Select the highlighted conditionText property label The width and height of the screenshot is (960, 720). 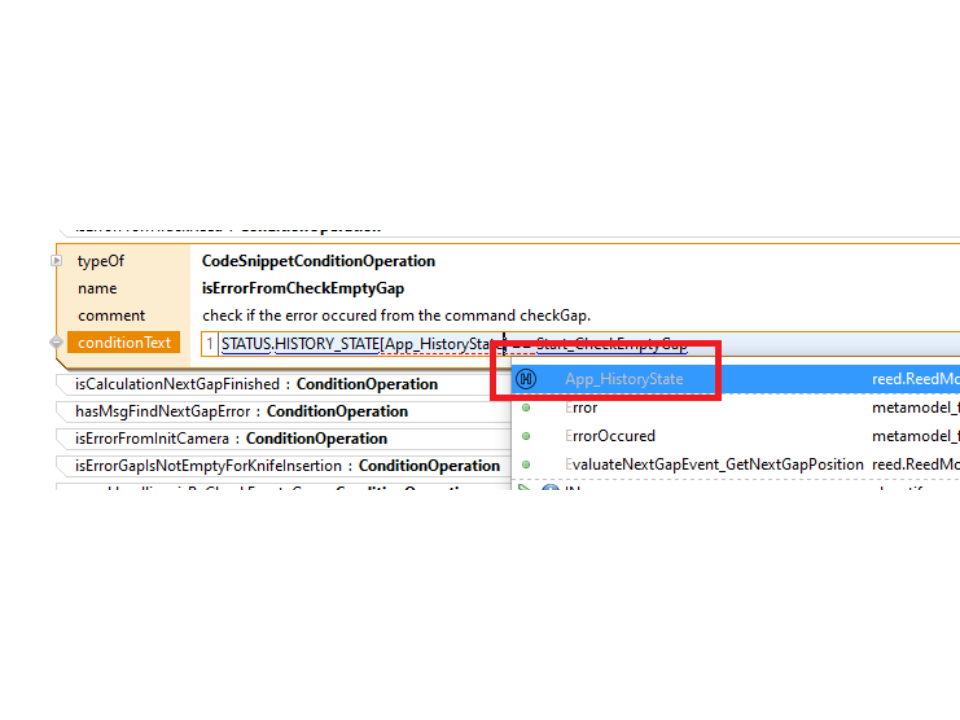pyautogui.click(x=124, y=343)
